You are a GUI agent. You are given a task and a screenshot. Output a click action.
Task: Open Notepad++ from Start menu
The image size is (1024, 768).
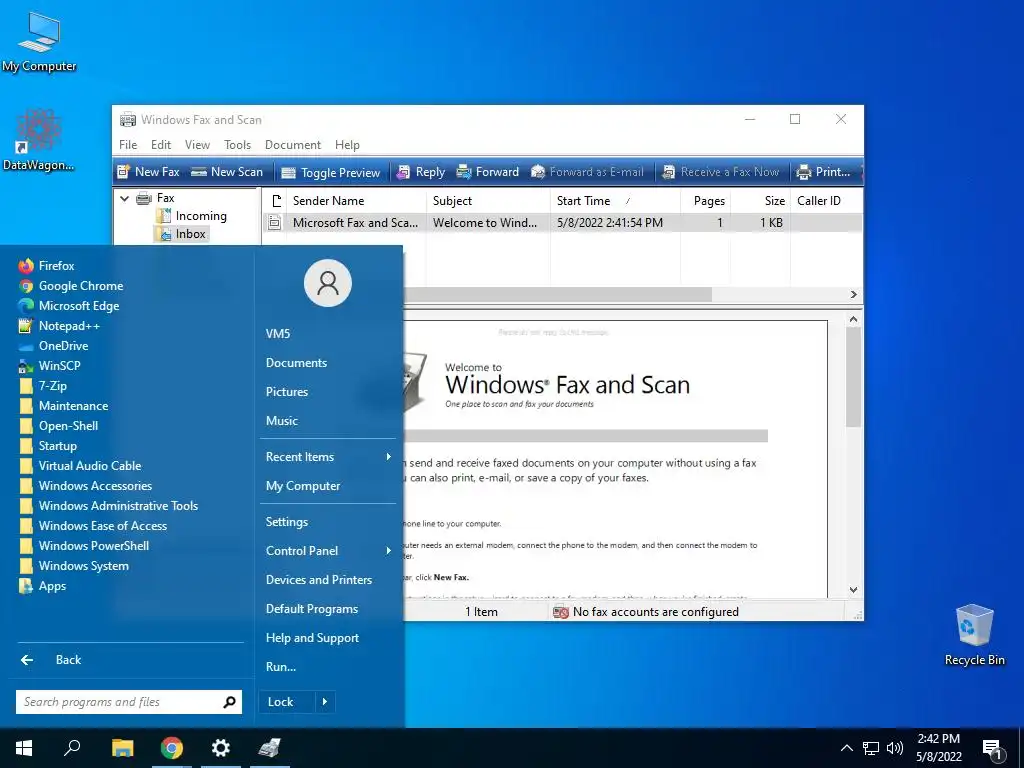point(59,326)
